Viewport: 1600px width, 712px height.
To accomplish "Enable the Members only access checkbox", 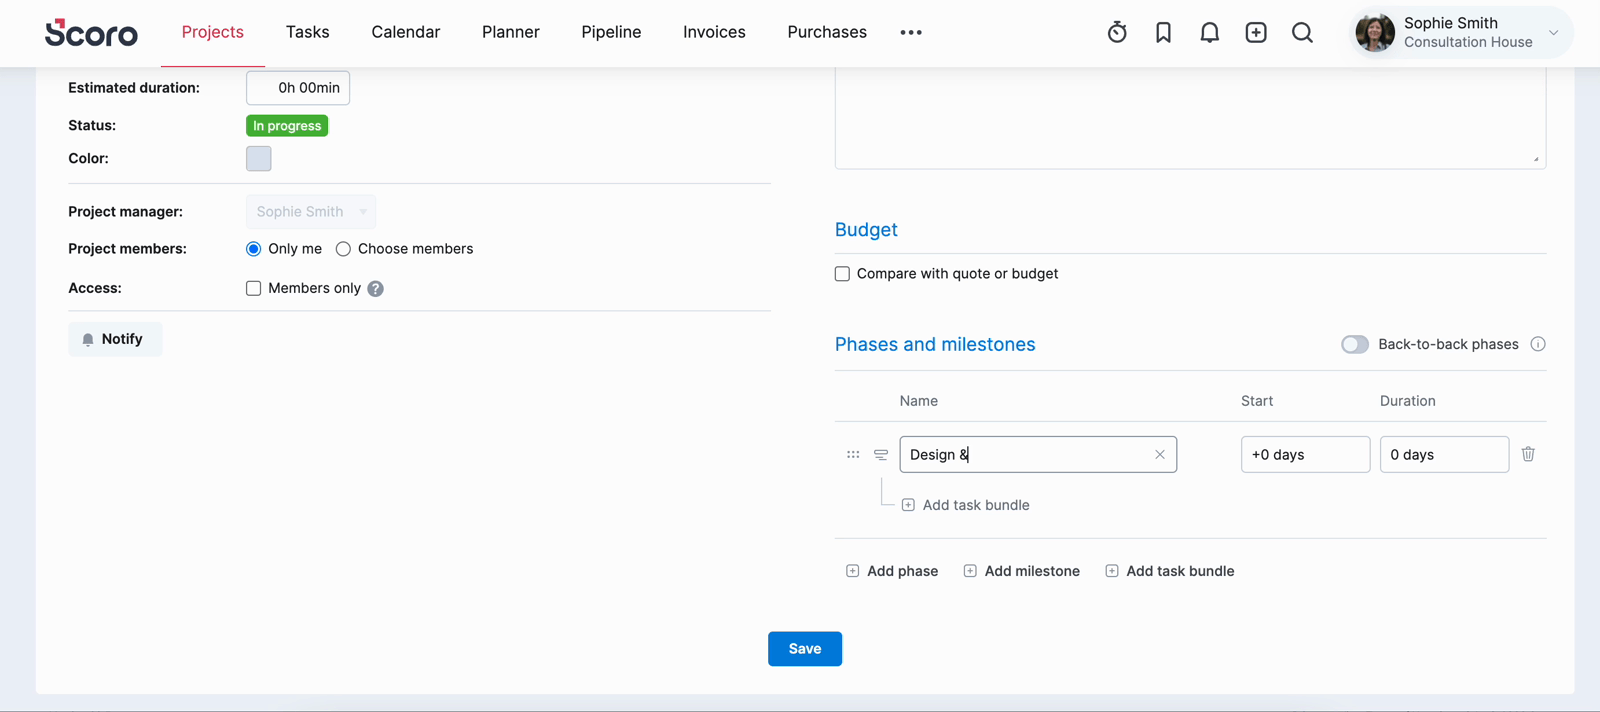I will coord(254,288).
